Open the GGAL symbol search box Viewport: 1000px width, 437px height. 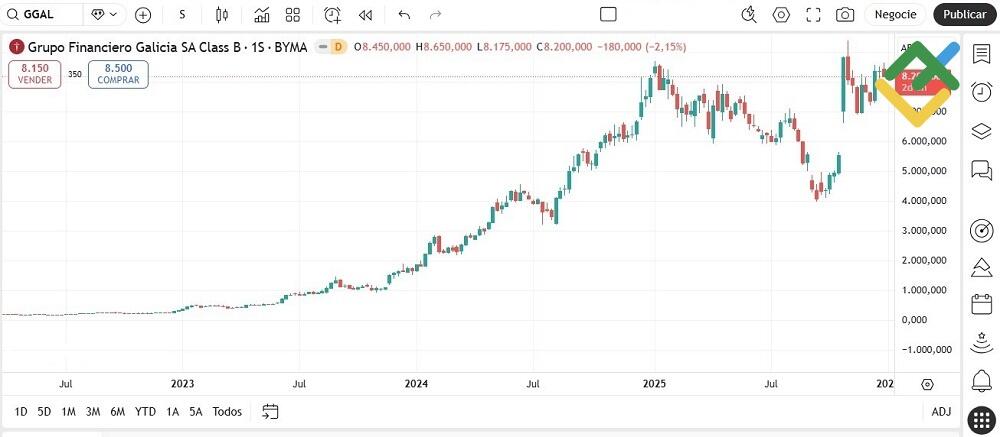pyautogui.click(x=40, y=14)
